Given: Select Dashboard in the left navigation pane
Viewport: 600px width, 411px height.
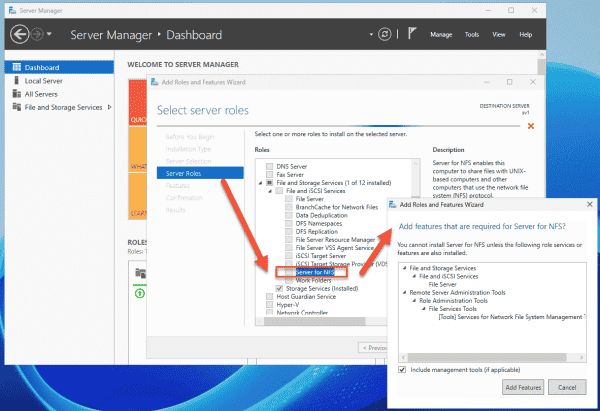Looking at the screenshot, I should pos(59,67).
